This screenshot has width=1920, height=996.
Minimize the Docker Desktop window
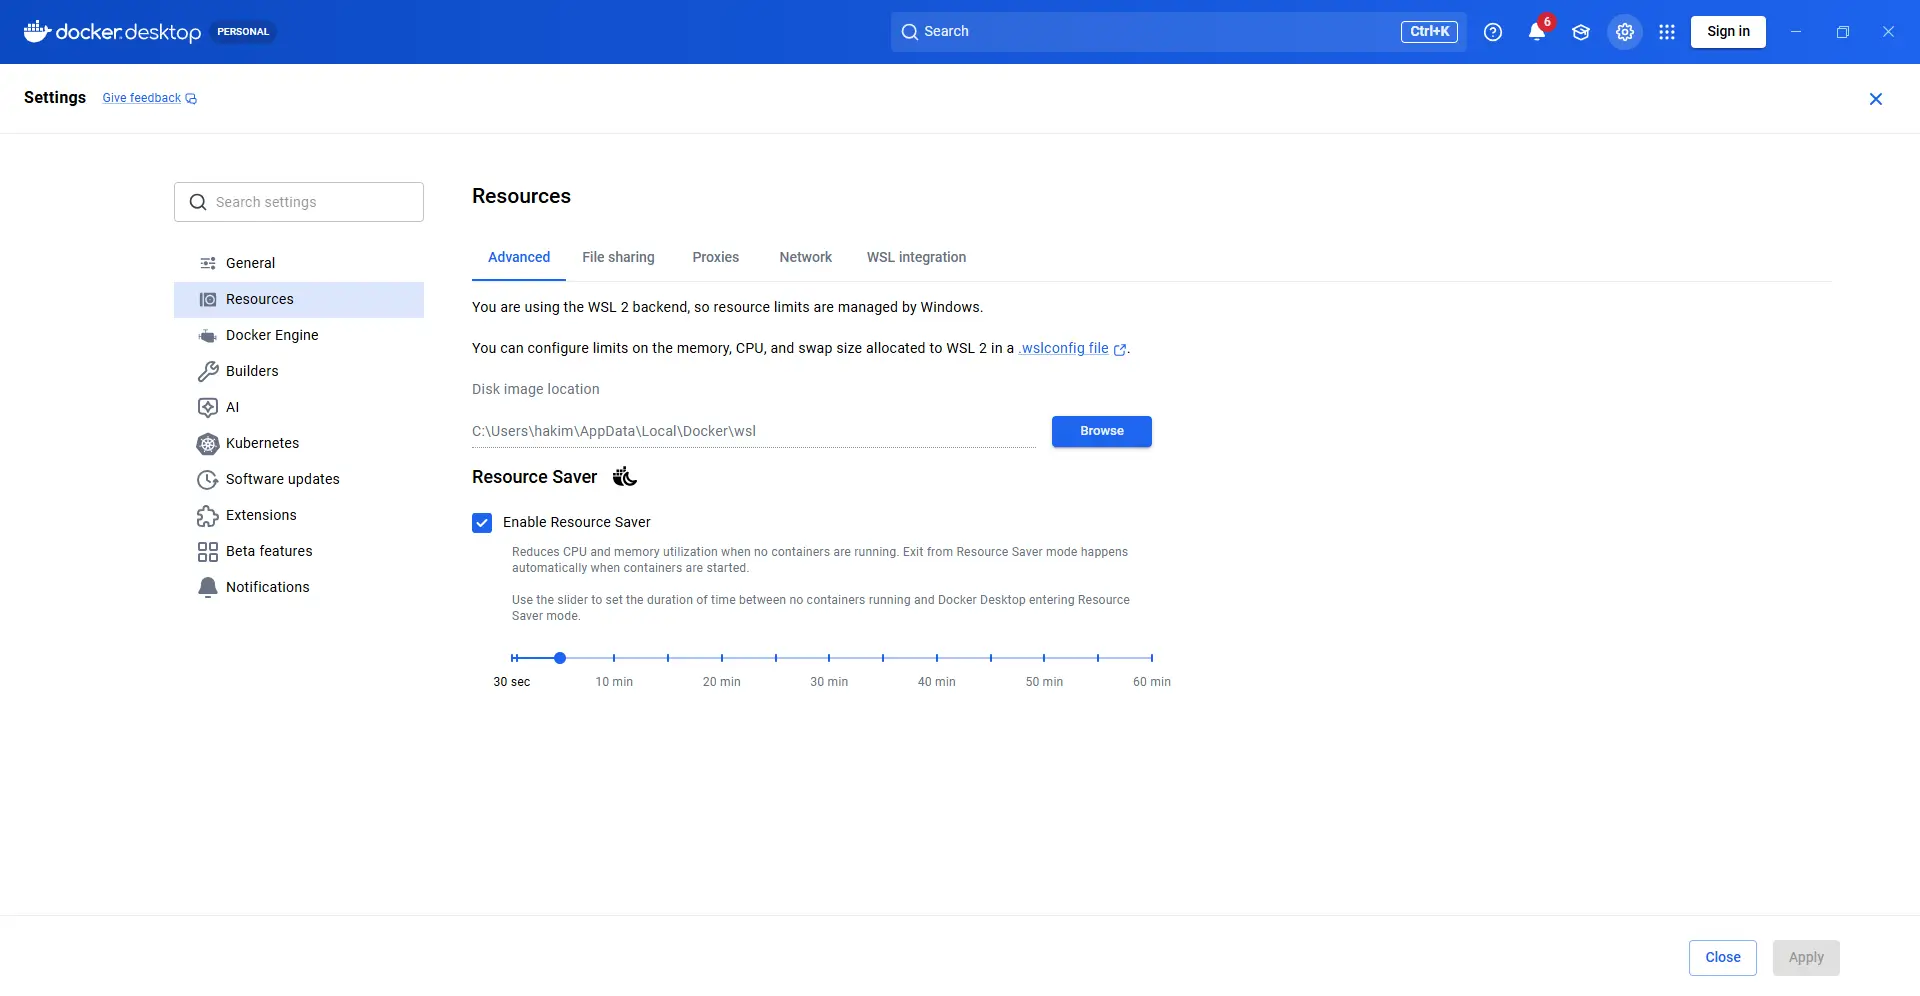[1796, 32]
